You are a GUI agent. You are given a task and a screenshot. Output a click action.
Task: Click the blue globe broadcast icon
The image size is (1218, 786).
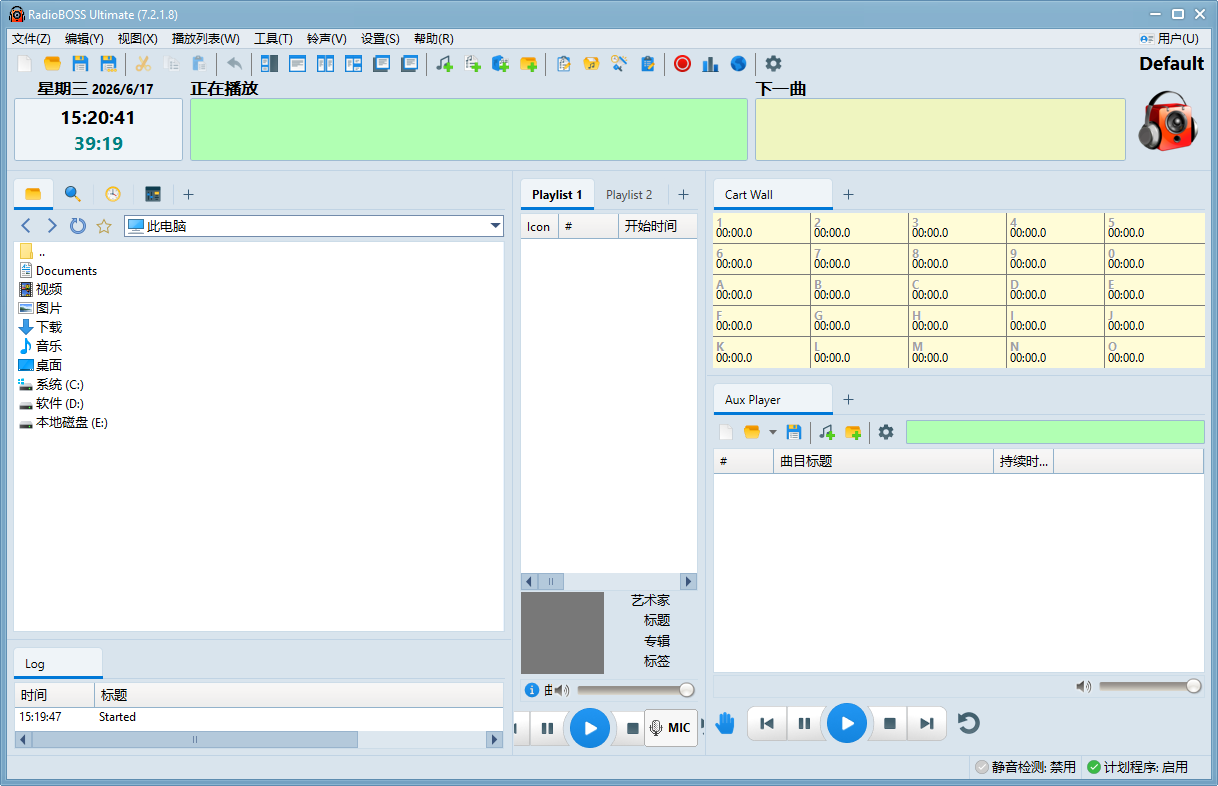[x=738, y=64]
